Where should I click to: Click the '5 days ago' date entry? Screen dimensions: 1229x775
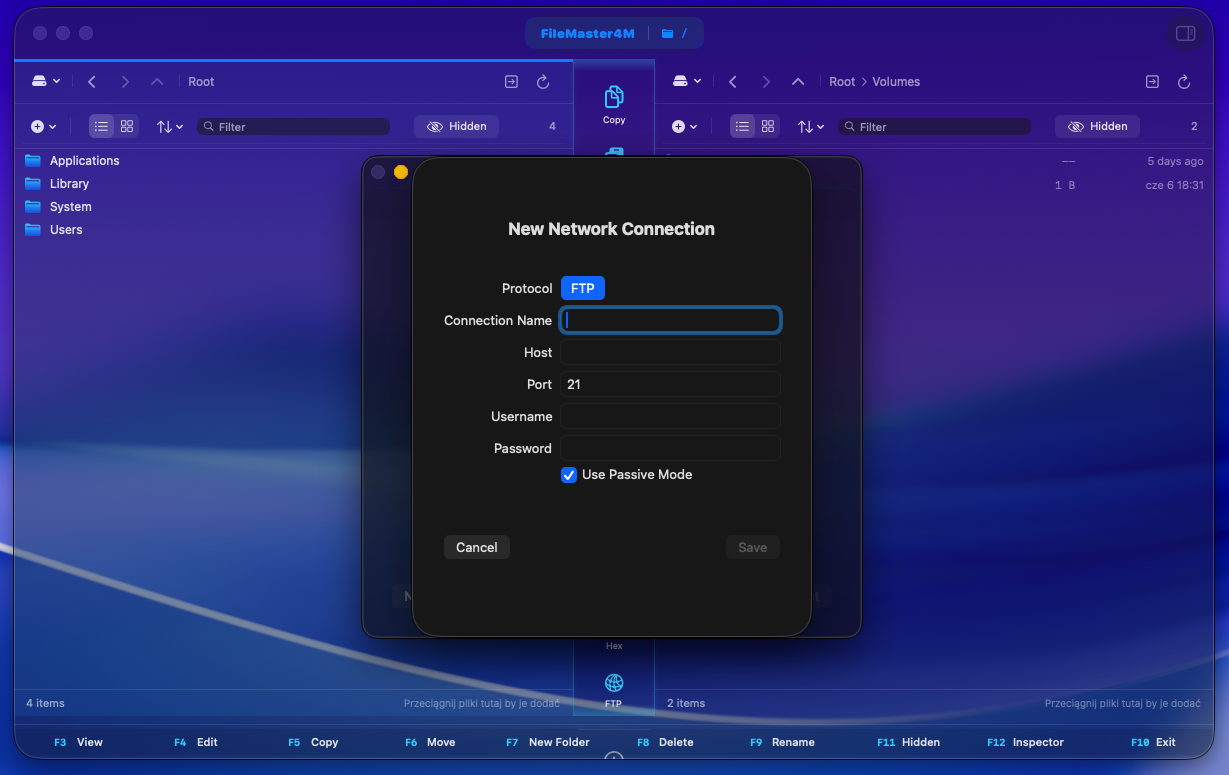(1175, 161)
